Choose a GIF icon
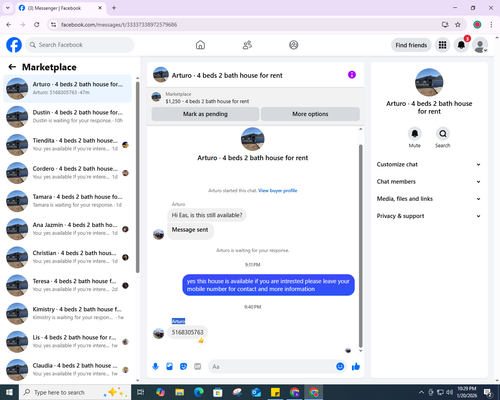500x400 pixels. coord(198,367)
